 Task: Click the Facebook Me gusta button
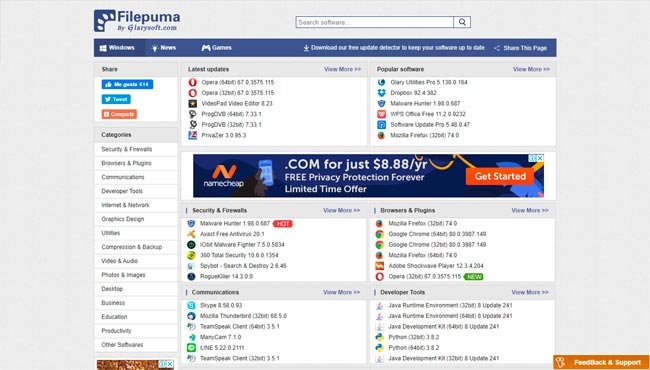click(x=127, y=85)
